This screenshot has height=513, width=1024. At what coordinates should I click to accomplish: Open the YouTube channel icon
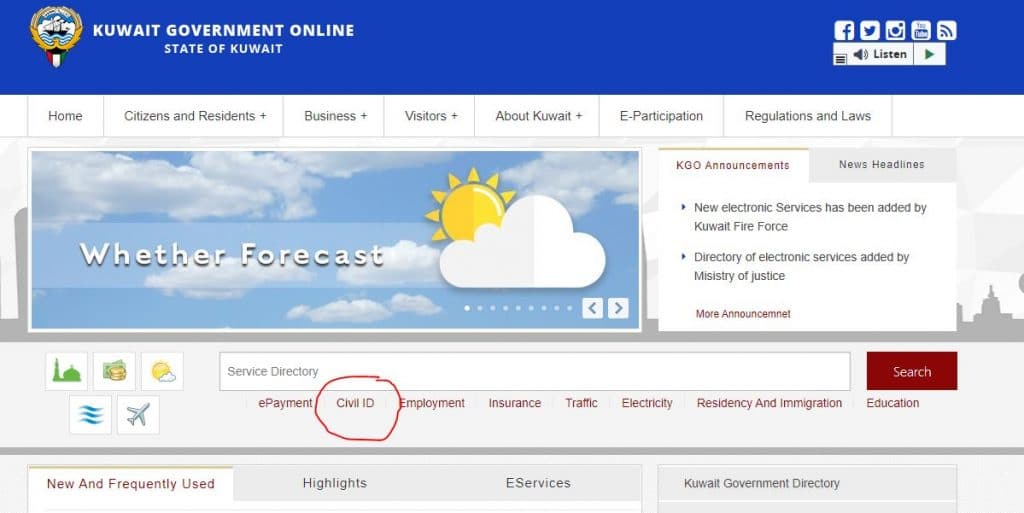[921, 30]
